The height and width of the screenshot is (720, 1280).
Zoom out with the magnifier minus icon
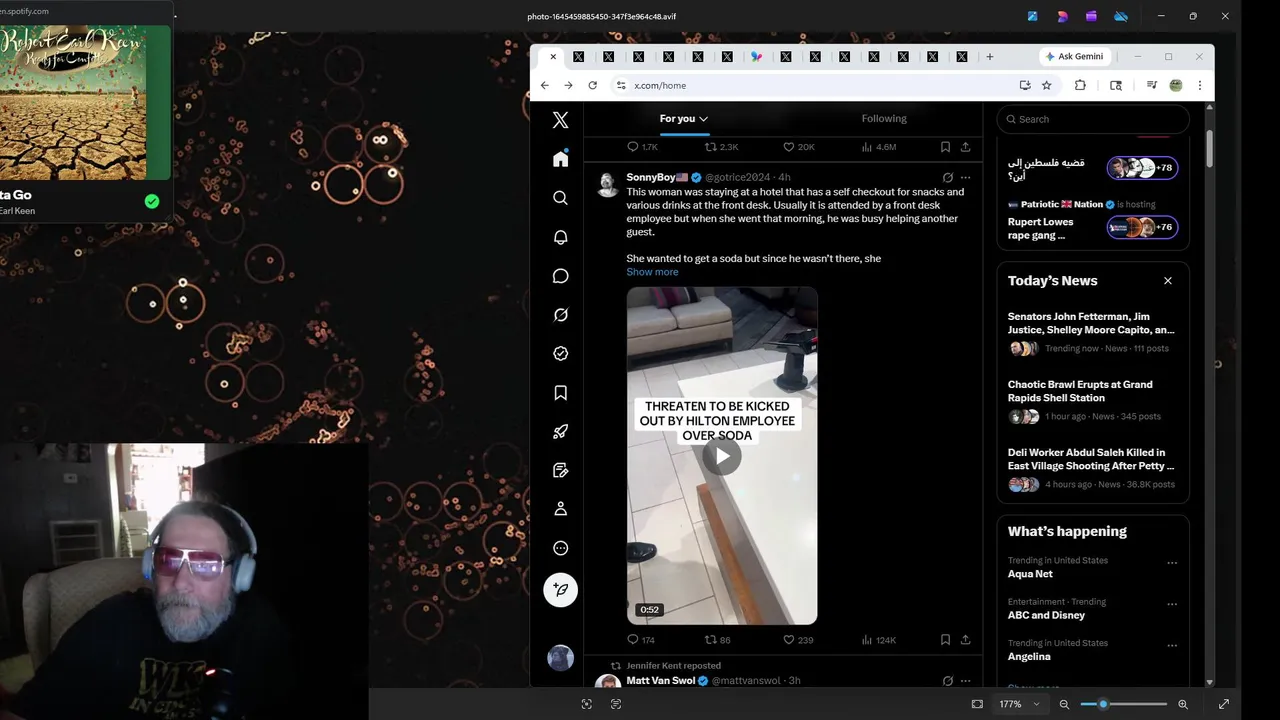coord(1064,704)
